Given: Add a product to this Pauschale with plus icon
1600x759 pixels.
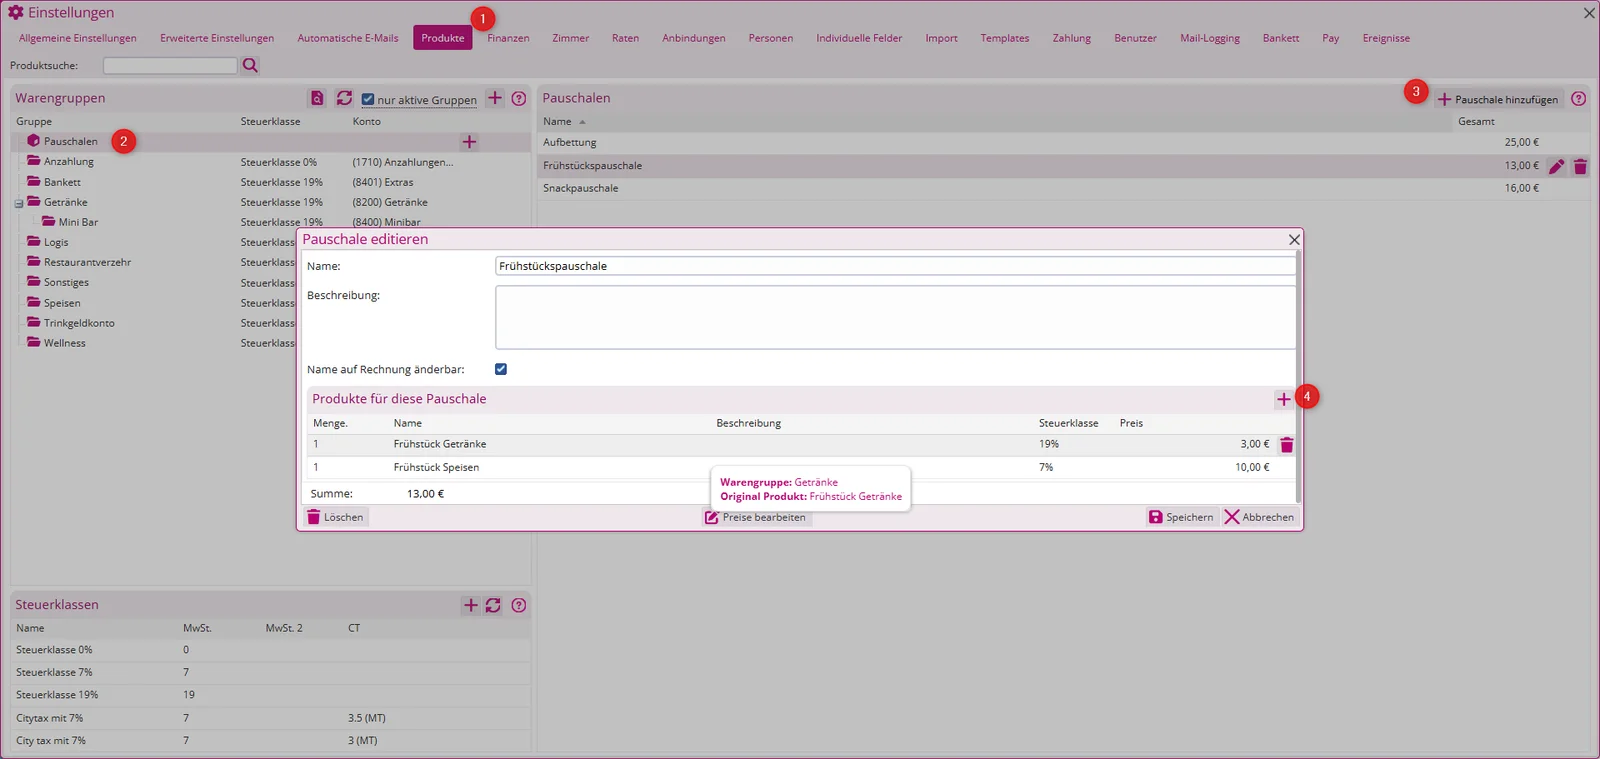Looking at the screenshot, I should coord(1284,399).
